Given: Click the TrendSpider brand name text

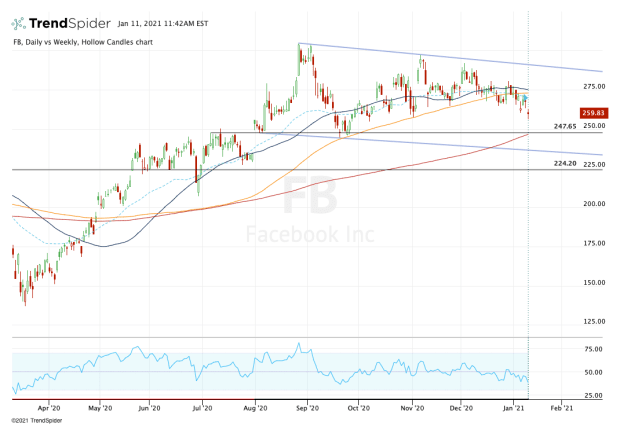Looking at the screenshot, I should pos(70,24).
